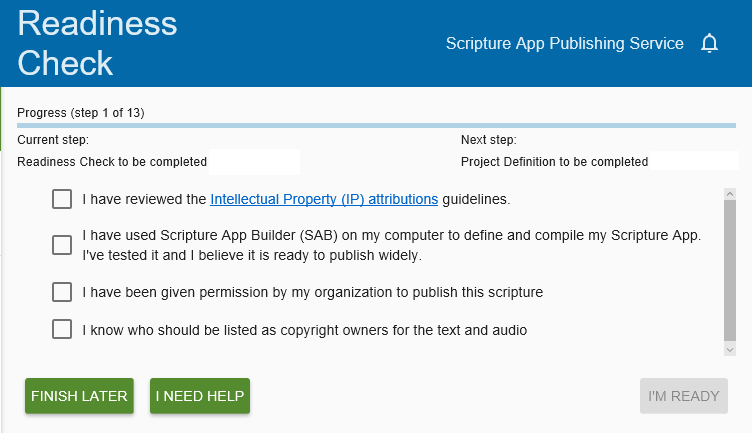Click the blank box beside the current step
Viewport: 752px width, 433px height.
point(254,161)
